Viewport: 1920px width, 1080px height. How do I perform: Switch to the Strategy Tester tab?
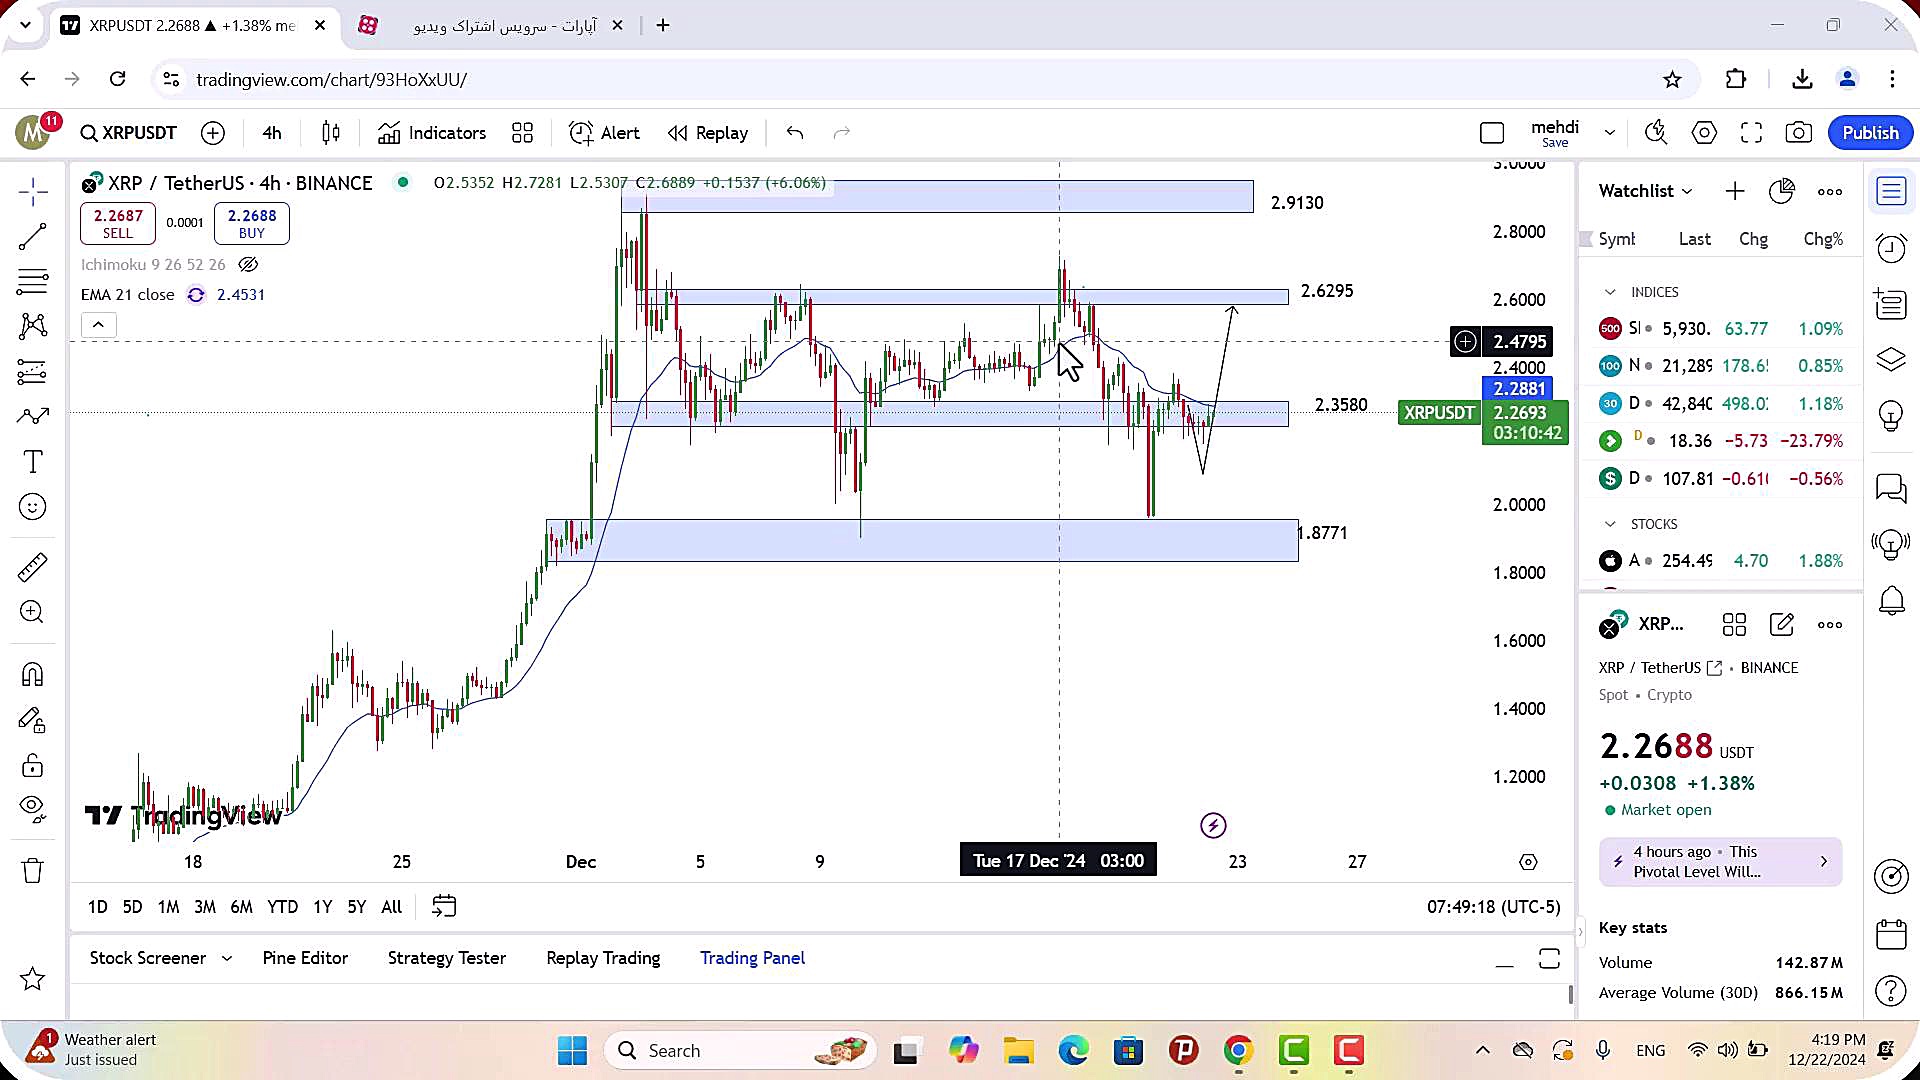pos(446,958)
